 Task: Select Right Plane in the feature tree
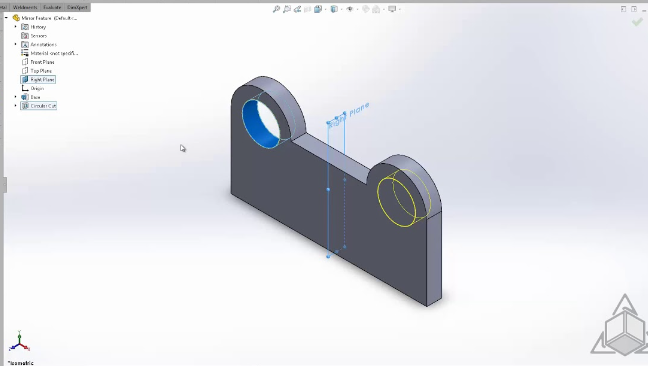point(42,79)
